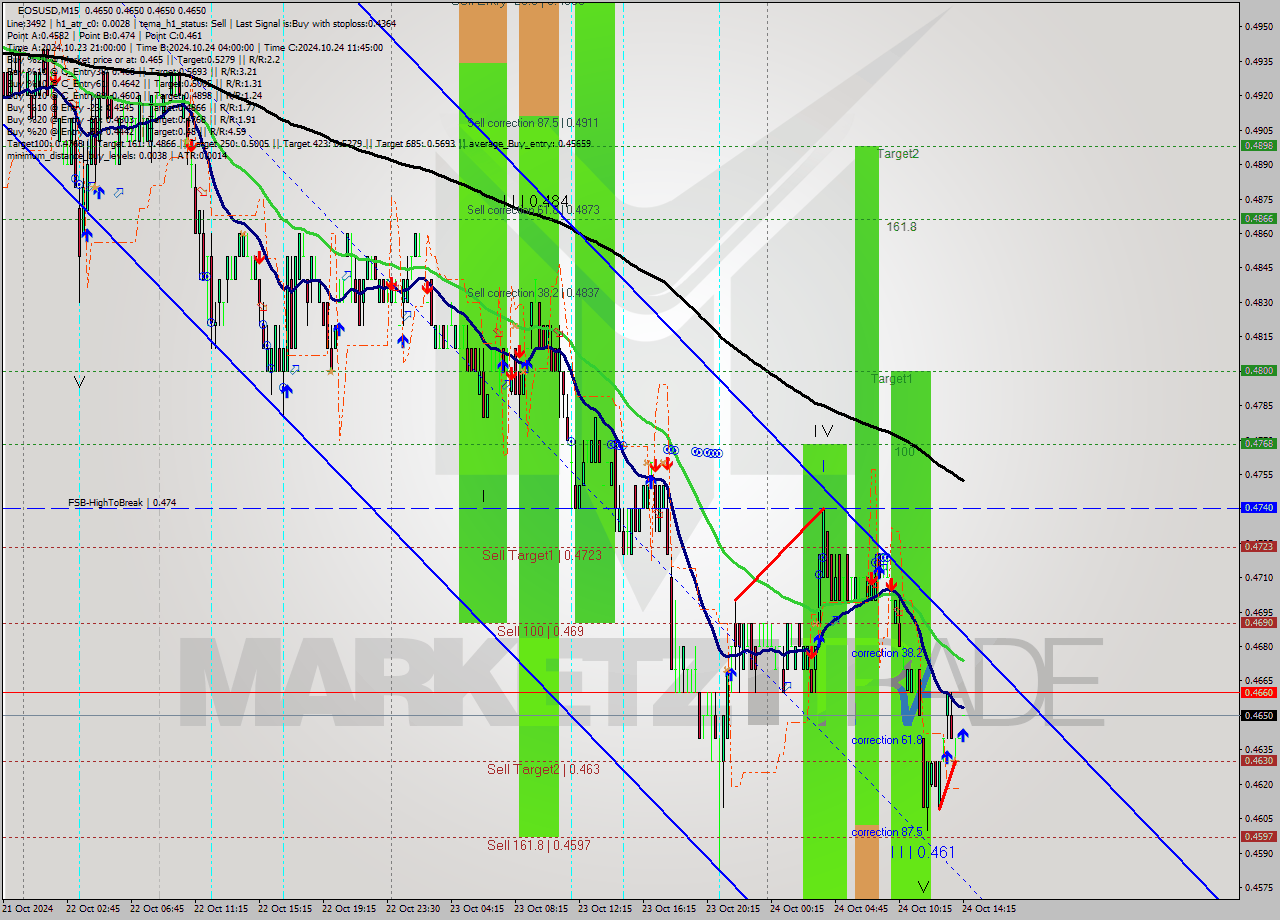
Task: Select the '161.8' level label
Action: 901,227
